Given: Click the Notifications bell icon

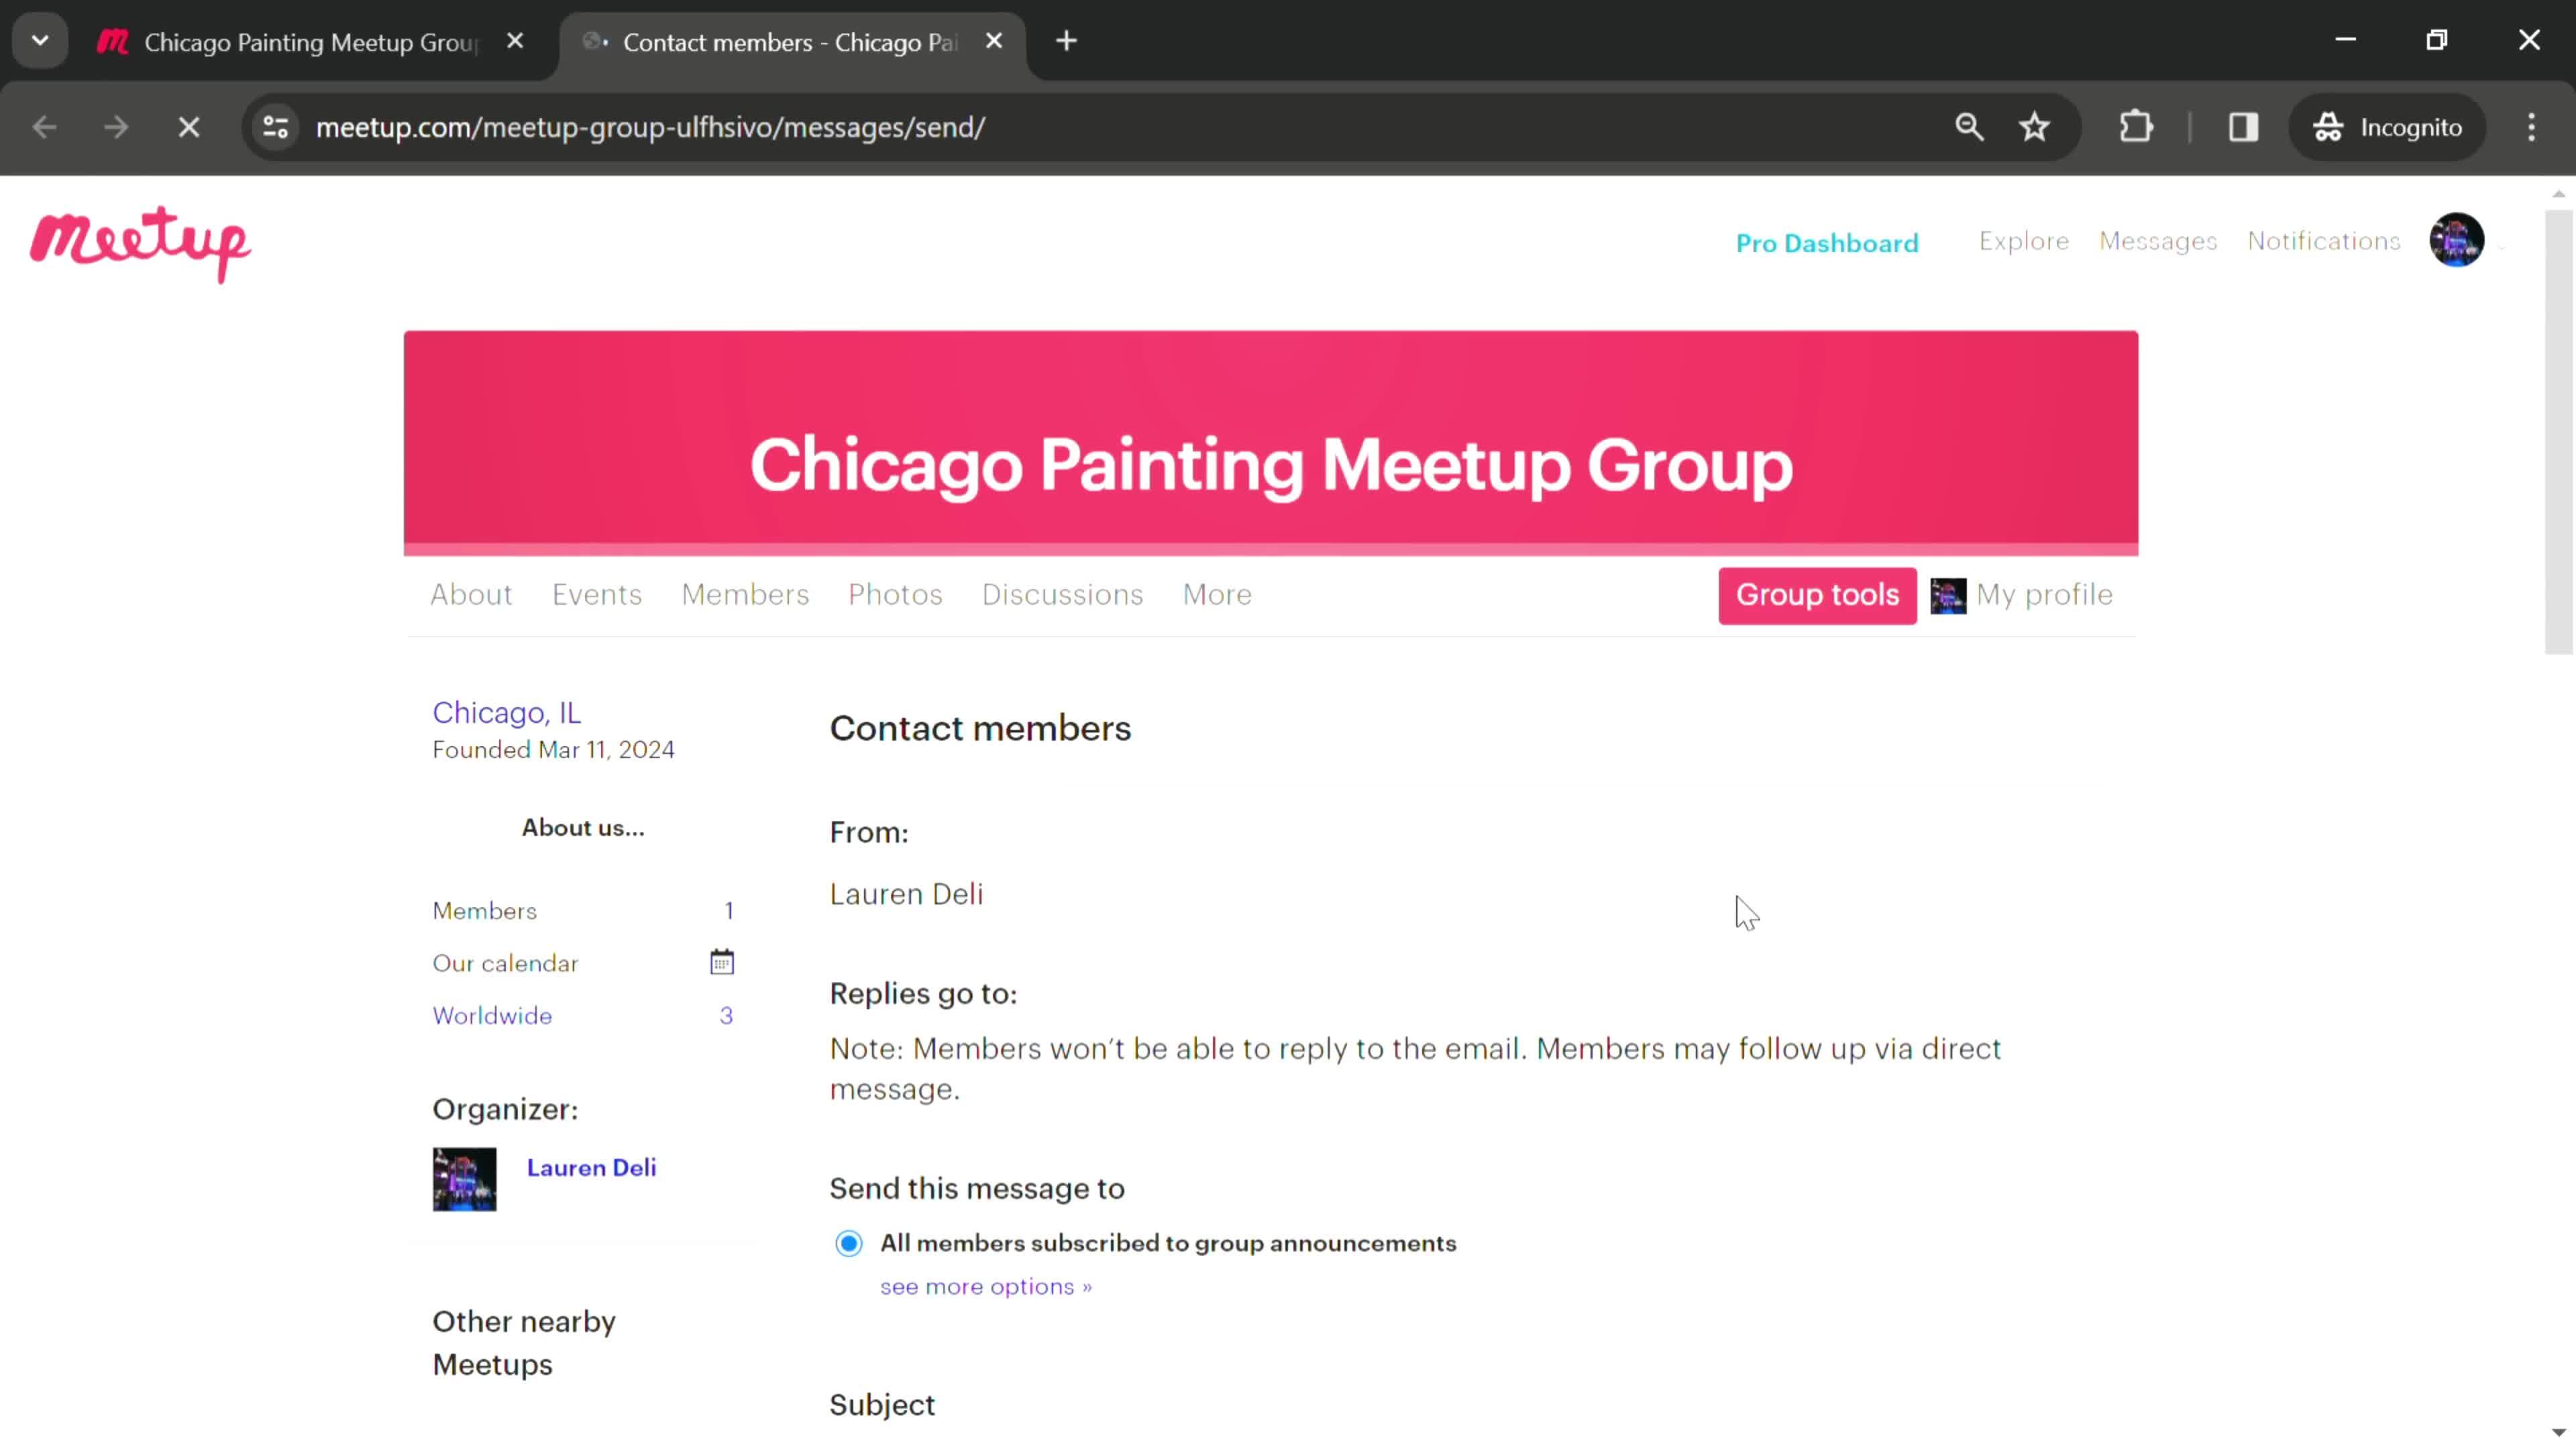Looking at the screenshot, I should pyautogui.click(x=2323, y=241).
